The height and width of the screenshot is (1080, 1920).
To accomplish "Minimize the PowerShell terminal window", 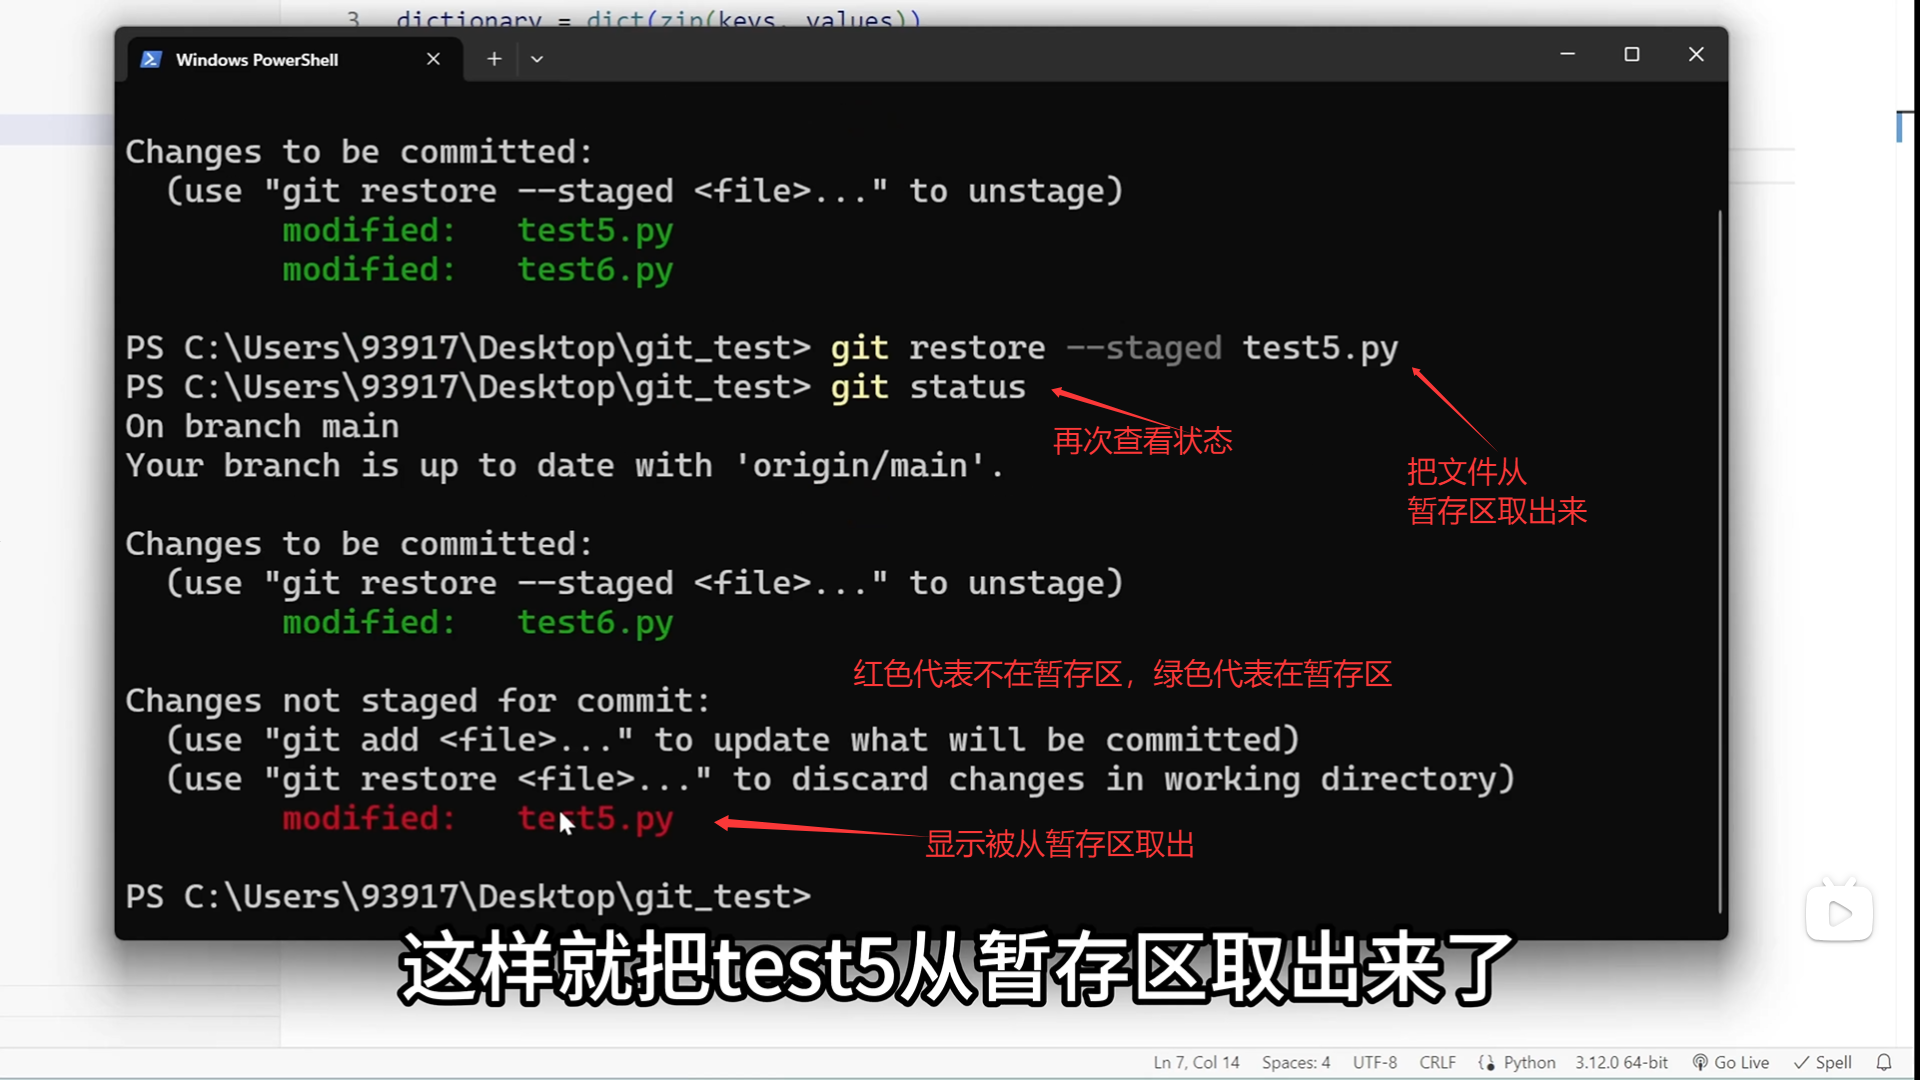I will (x=1568, y=54).
